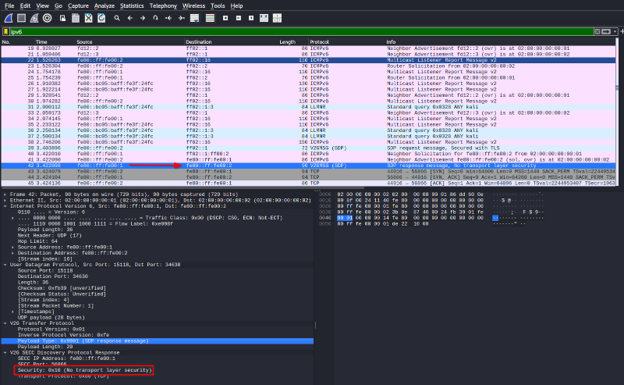Screen dimensions: 624x385
Task: Open the Analyze menu
Action: tap(104, 6)
